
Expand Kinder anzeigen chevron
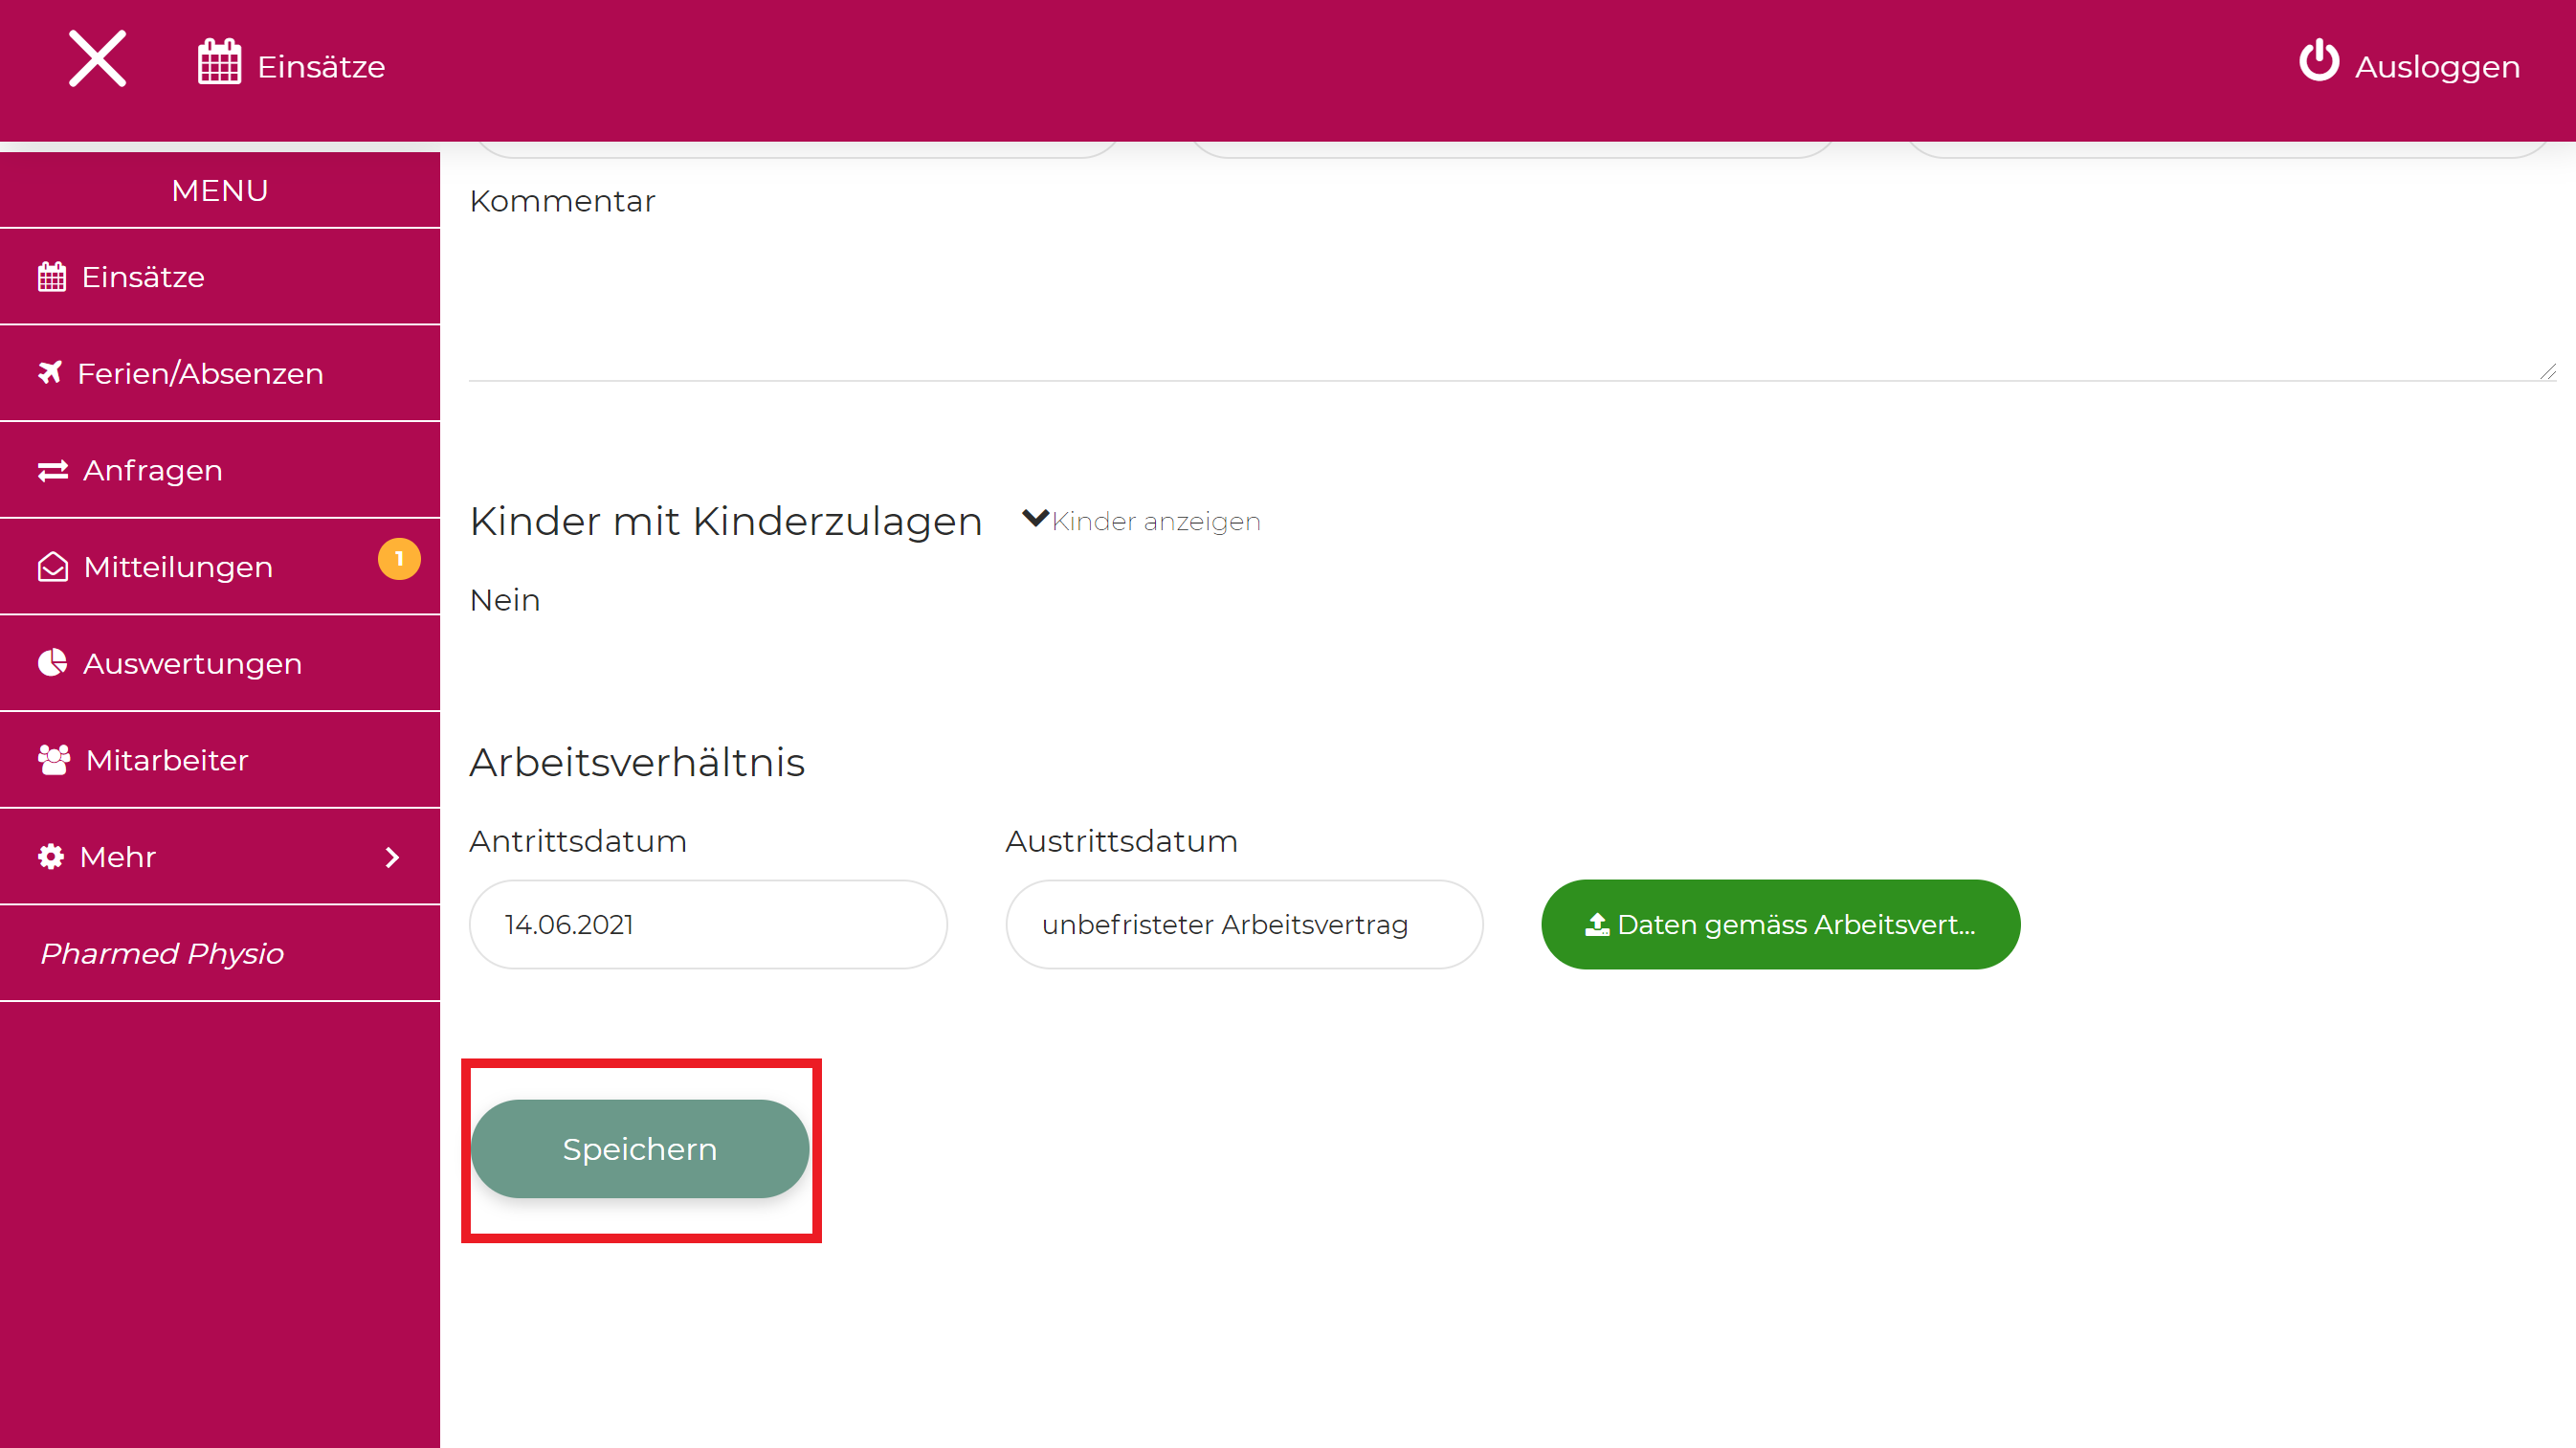(1035, 518)
